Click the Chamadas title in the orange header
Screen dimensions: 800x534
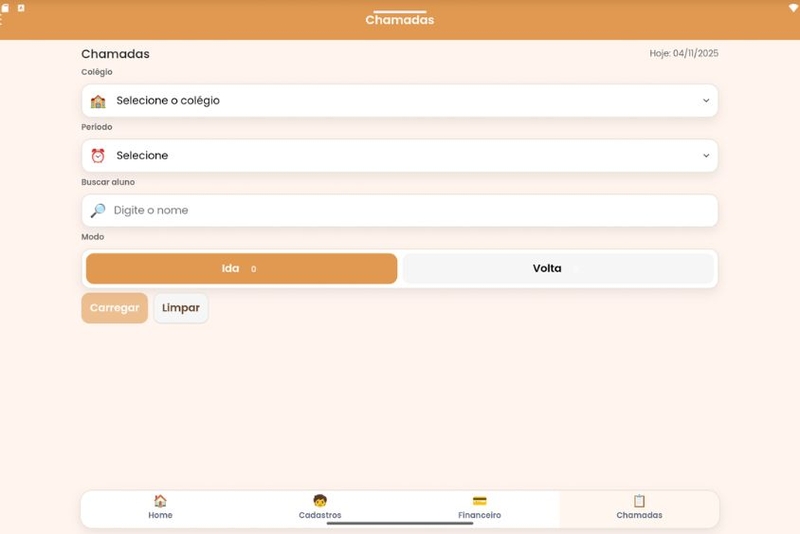tap(399, 20)
